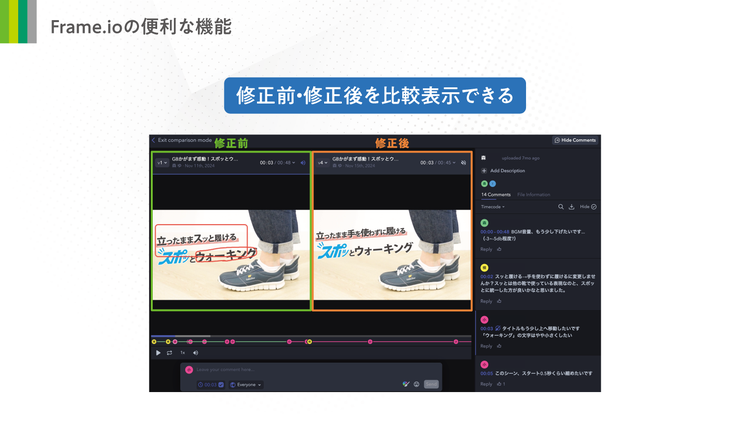Click the Send button
Image resolution: width=750 pixels, height=422 pixels.
431,384
